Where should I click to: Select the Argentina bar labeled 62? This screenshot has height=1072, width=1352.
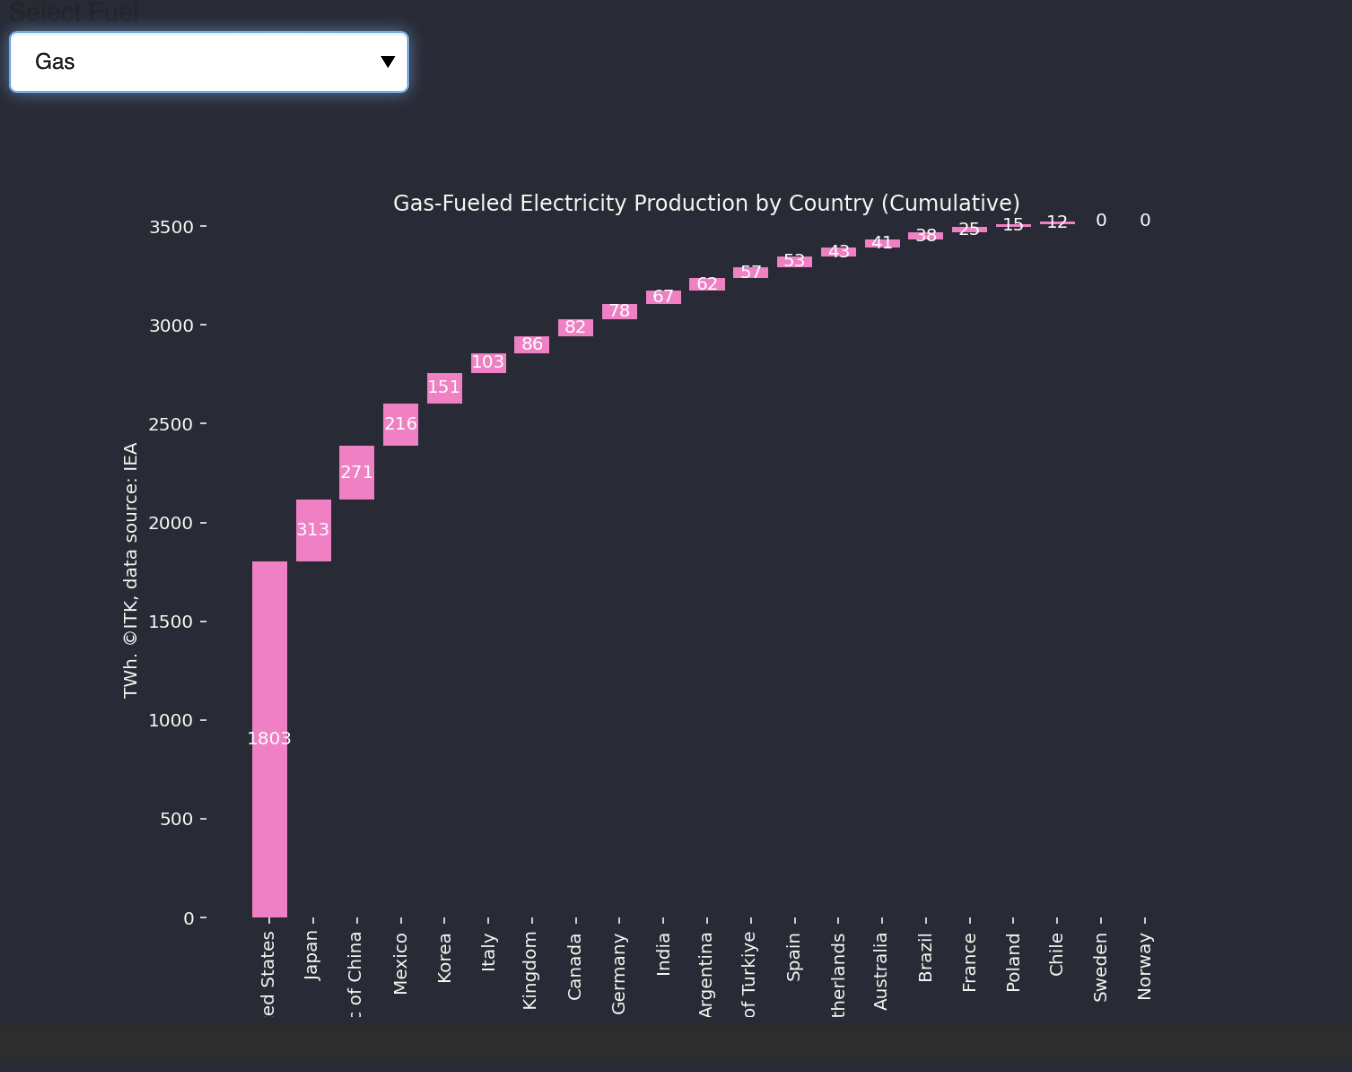[707, 284]
